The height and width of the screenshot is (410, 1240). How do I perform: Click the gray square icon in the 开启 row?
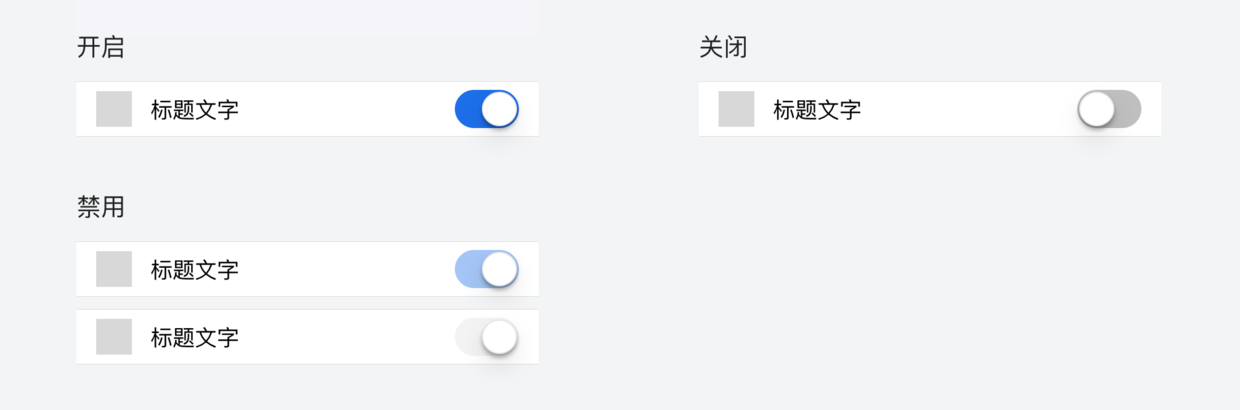[x=114, y=109]
